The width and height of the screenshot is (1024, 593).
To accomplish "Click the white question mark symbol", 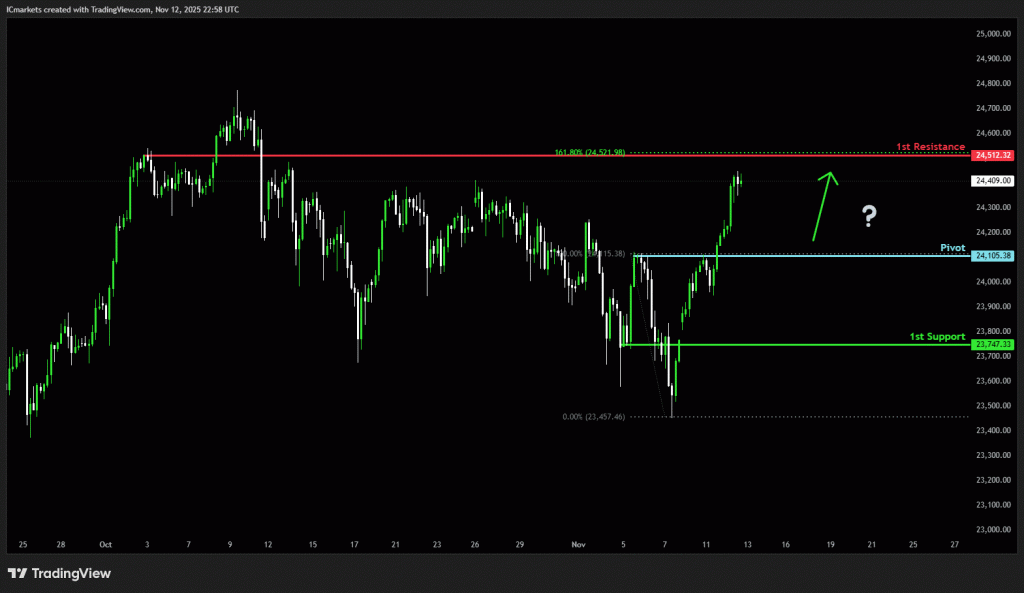I will [869, 214].
